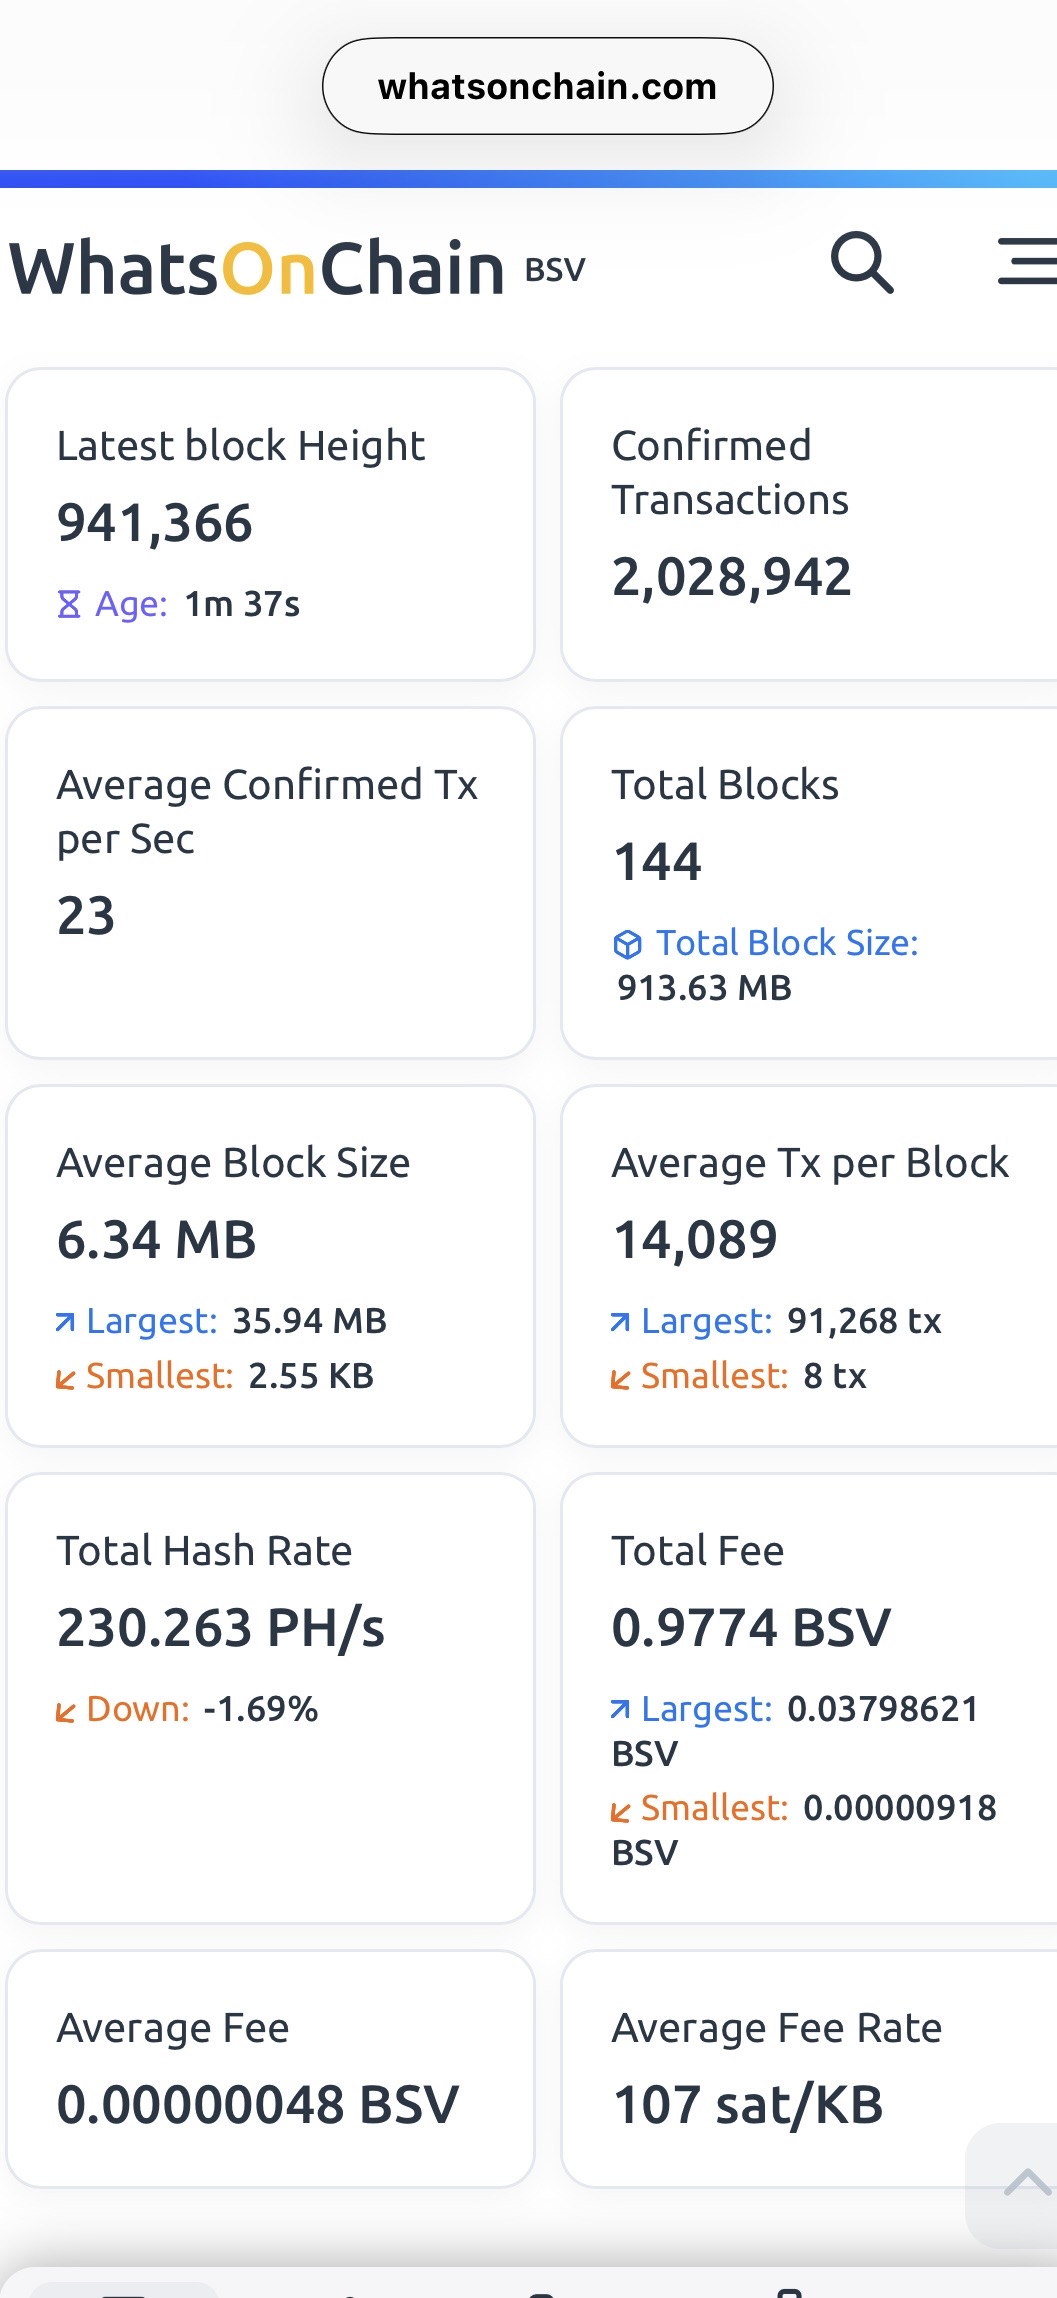Click the 0.03798621 largest fee value
Image resolution: width=1057 pixels, height=2298 pixels.
(x=882, y=1709)
